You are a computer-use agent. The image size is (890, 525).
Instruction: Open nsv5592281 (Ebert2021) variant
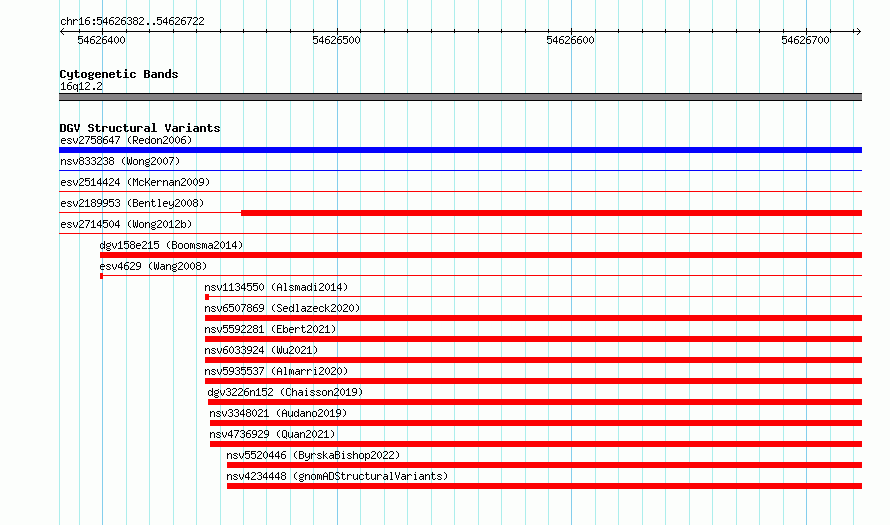pyautogui.click(x=270, y=329)
